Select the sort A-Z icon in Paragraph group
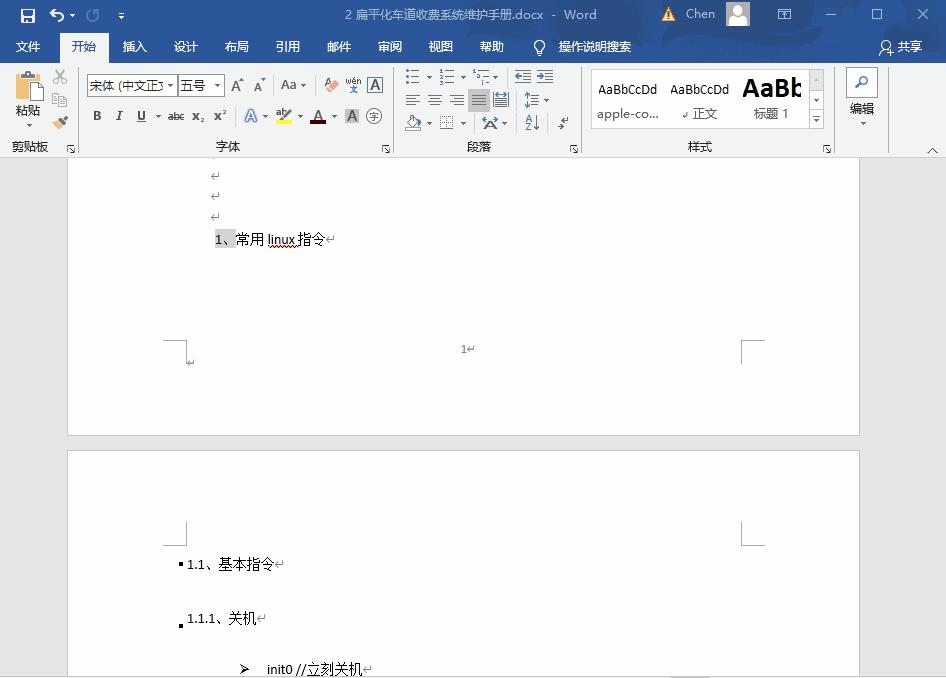 click(x=531, y=123)
